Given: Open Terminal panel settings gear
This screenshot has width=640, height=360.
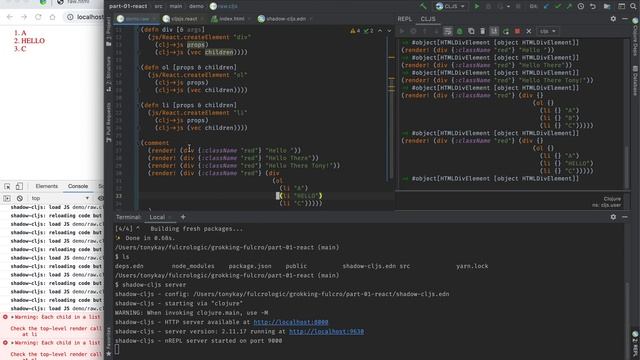Looking at the screenshot, I should coord(613,217).
